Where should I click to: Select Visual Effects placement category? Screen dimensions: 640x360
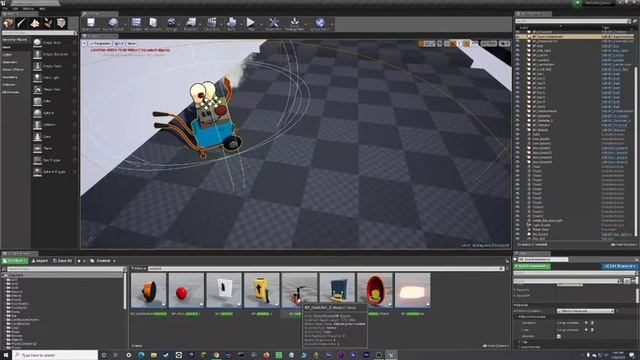click(13, 70)
